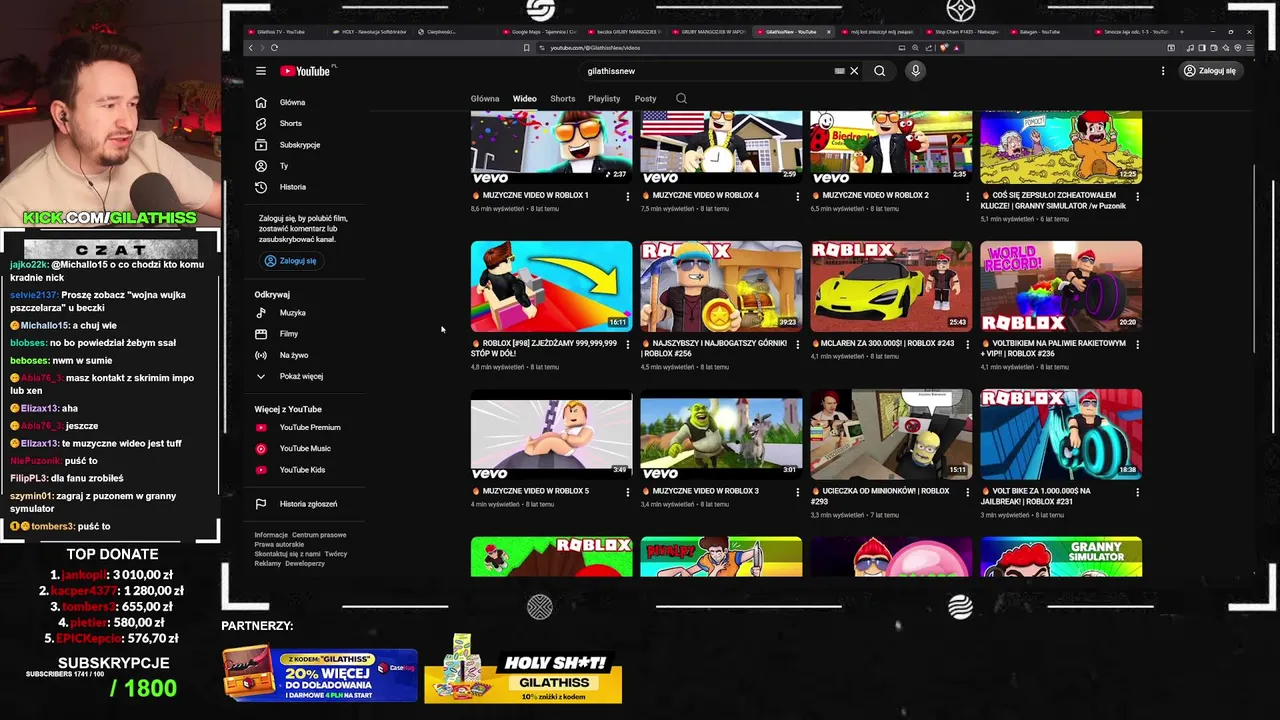Open the YouTube hamburger guide menu
Viewport: 1280px width, 720px height.
260,71
